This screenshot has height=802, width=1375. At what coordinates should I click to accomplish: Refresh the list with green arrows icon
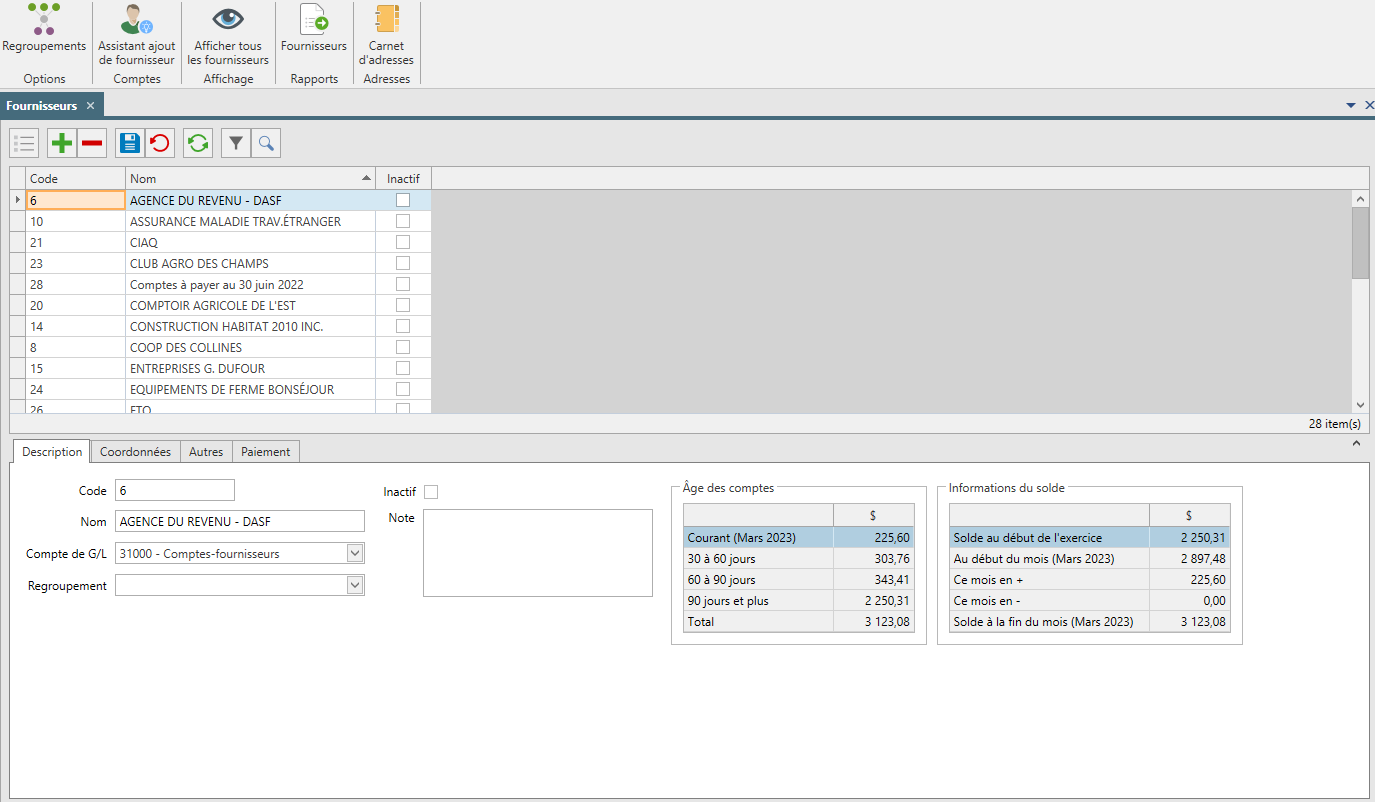(198, 144)
